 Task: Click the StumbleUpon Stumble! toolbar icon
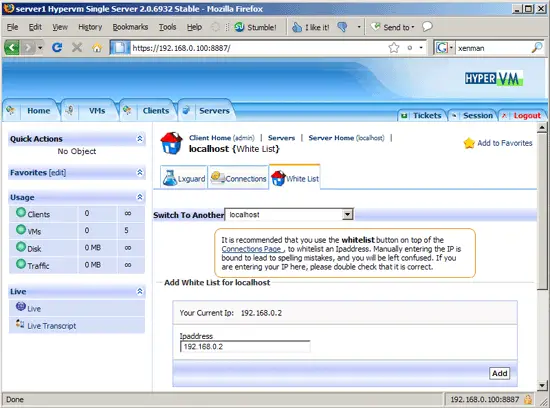coord(239,27)
